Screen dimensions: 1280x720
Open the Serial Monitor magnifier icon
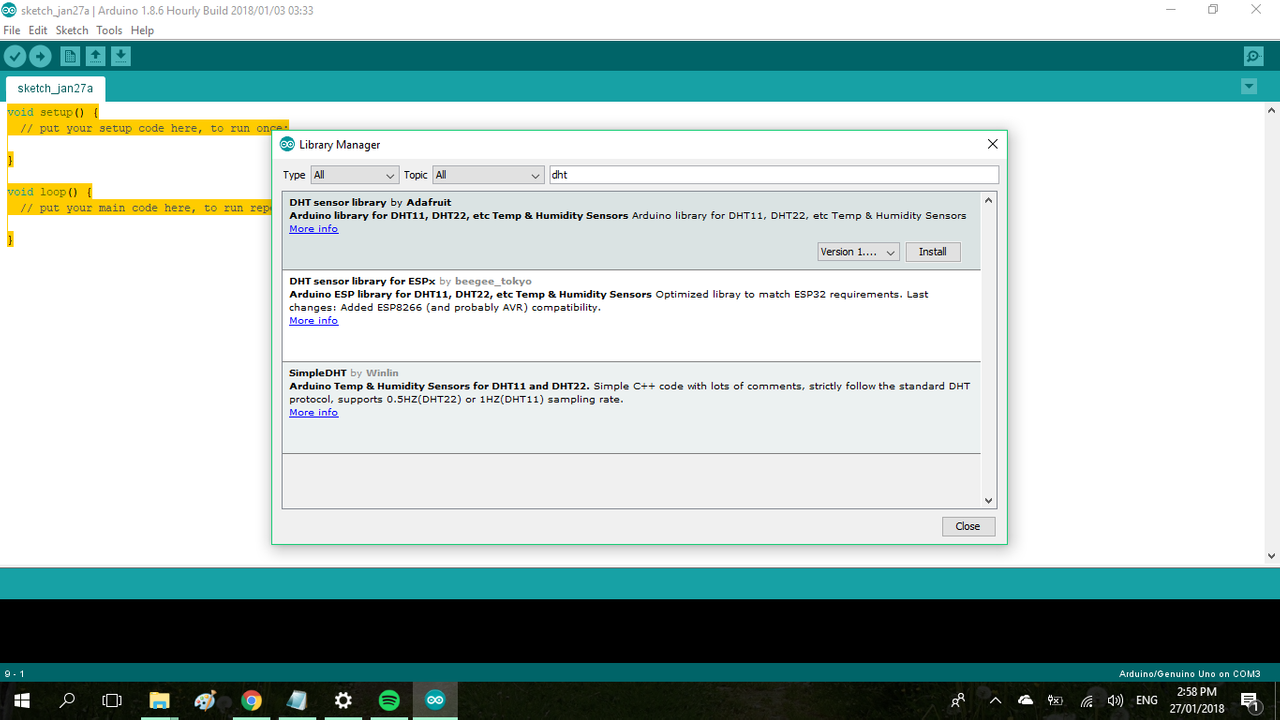pyautogui.click(x=1253, y=57)
